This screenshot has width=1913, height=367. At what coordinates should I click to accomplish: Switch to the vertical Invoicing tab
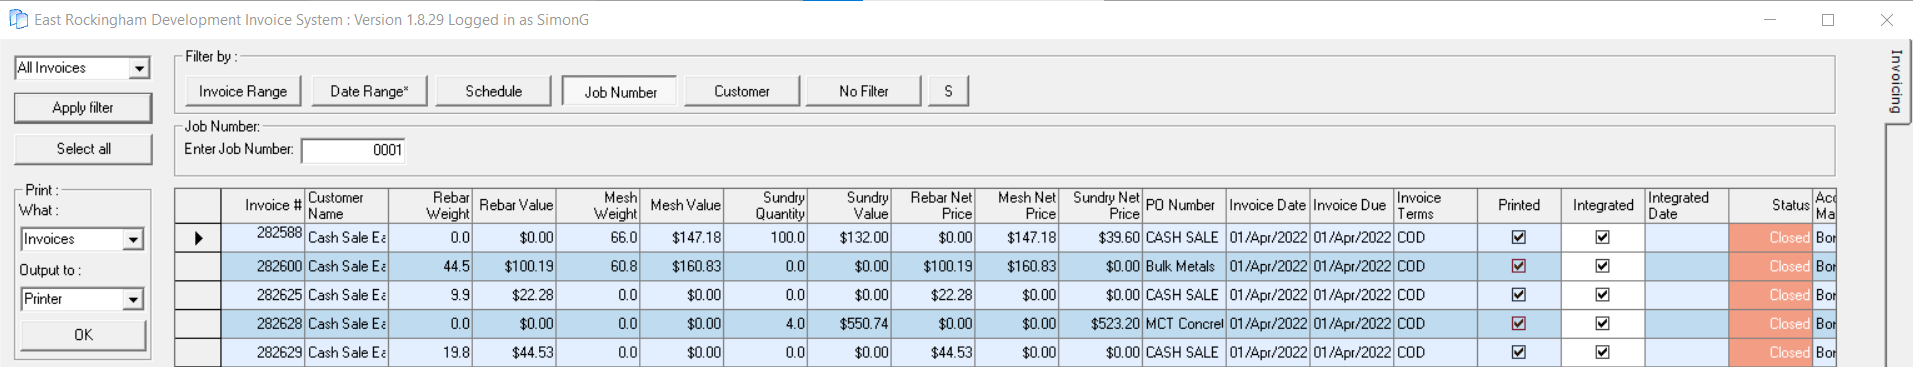(x=1896, y=81)
